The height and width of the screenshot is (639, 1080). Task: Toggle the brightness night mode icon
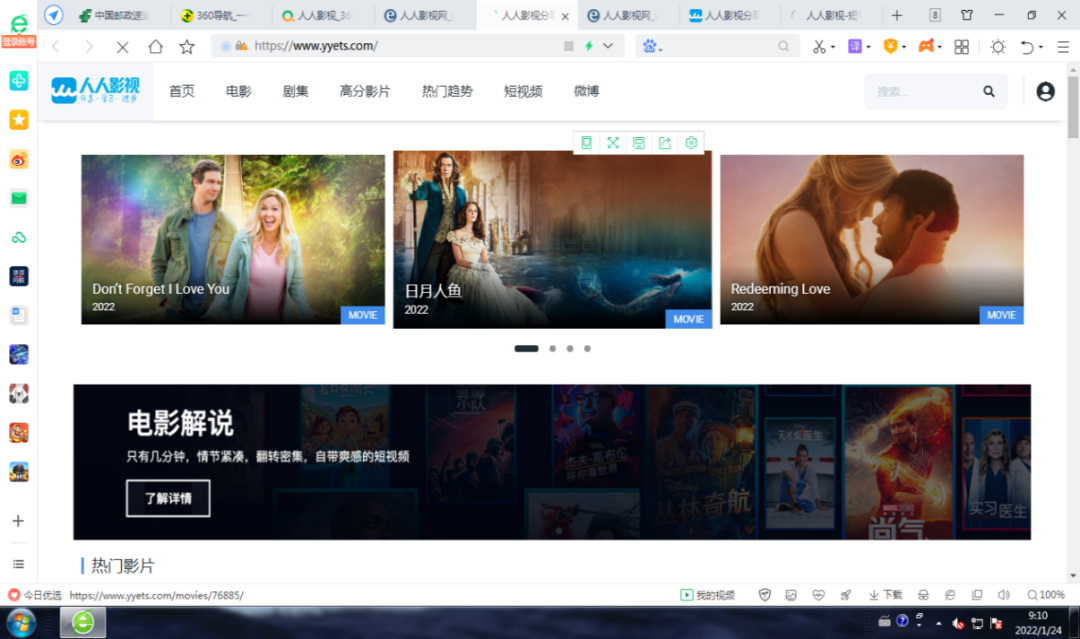[x=997, y=46]
